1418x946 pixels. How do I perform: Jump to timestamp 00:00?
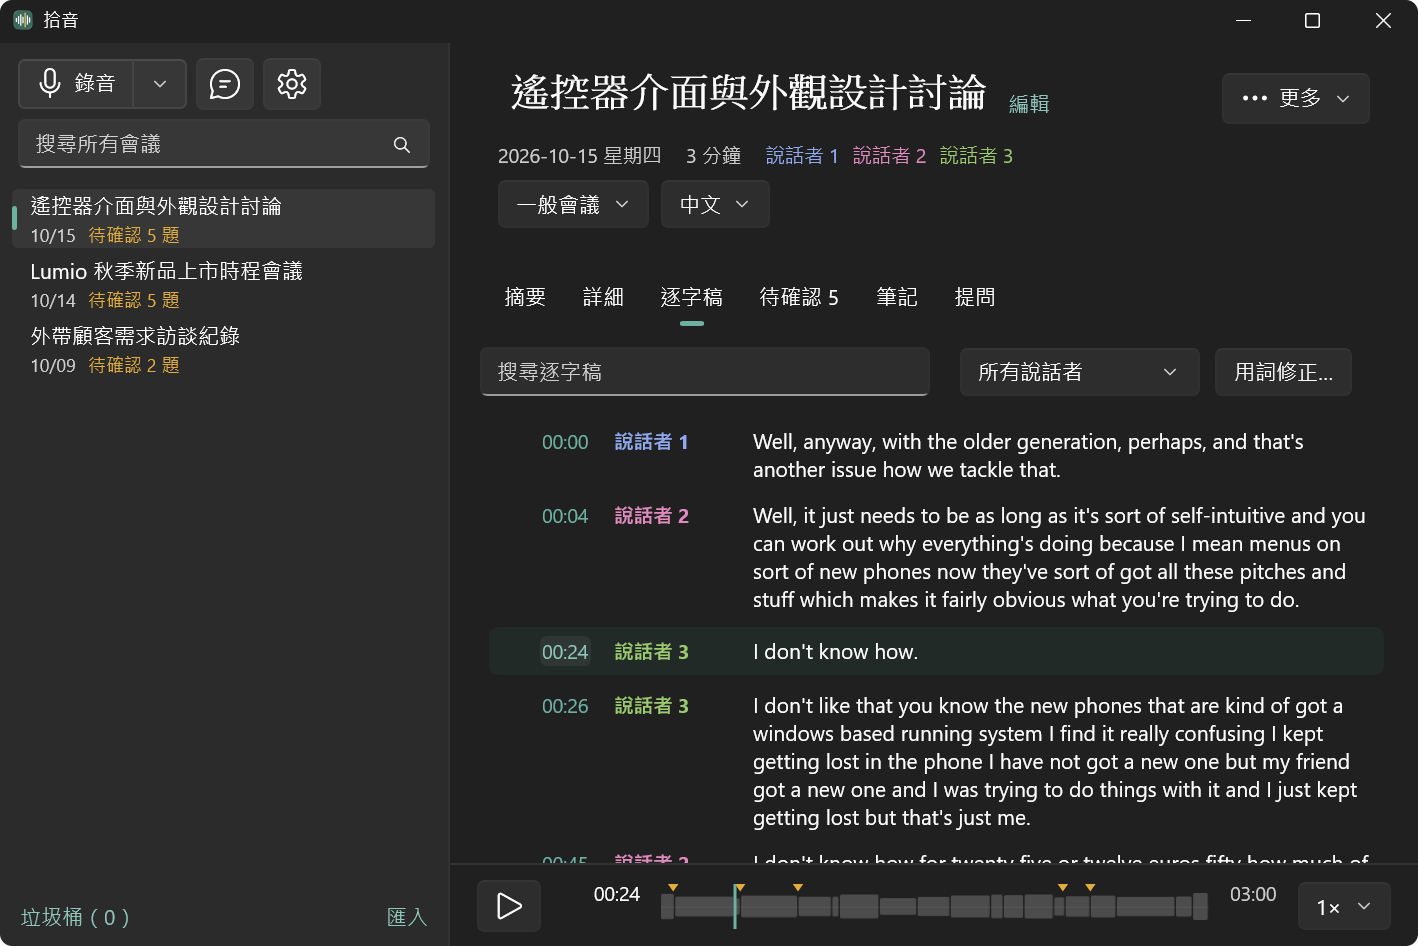coord(565,442)
